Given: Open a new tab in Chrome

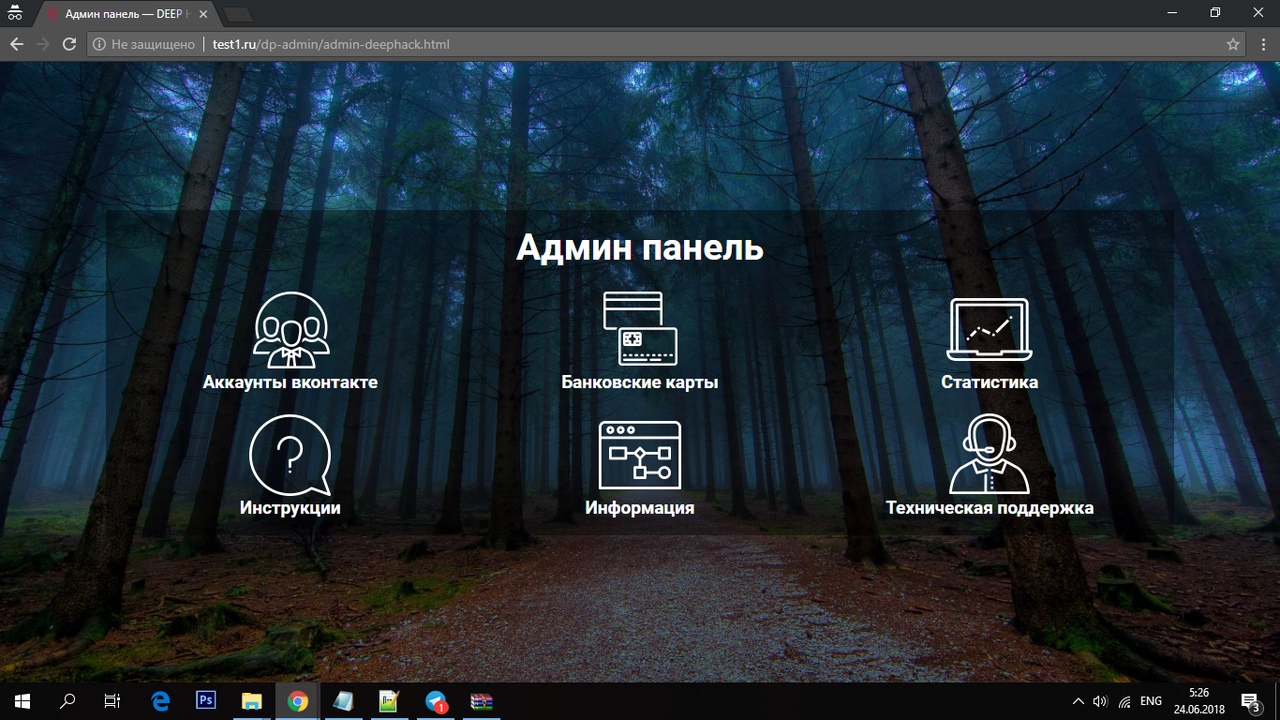Looking at the screenshot, I should pyautogui.click(x=237, y=14).
